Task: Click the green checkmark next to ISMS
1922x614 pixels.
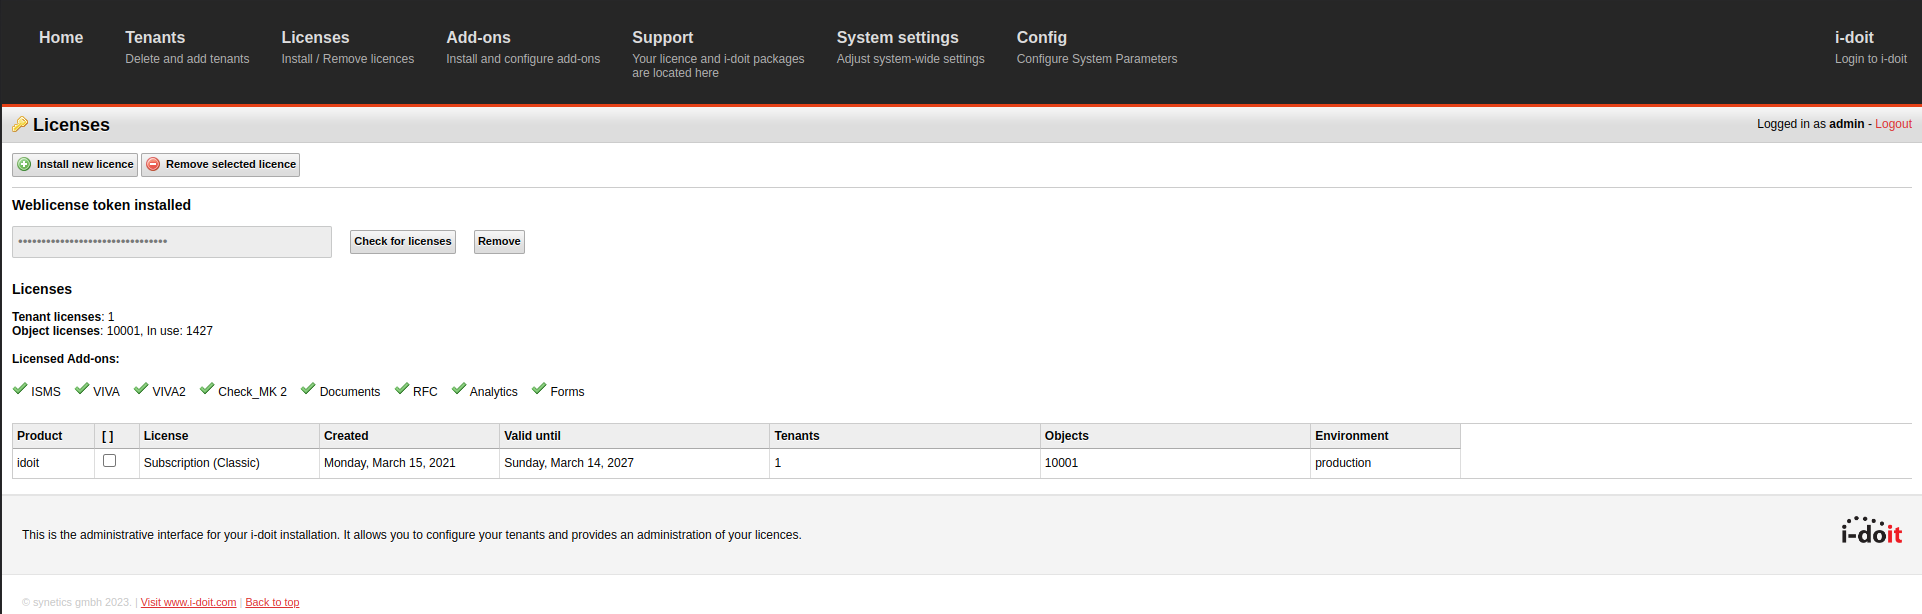Action: point(20,389)
